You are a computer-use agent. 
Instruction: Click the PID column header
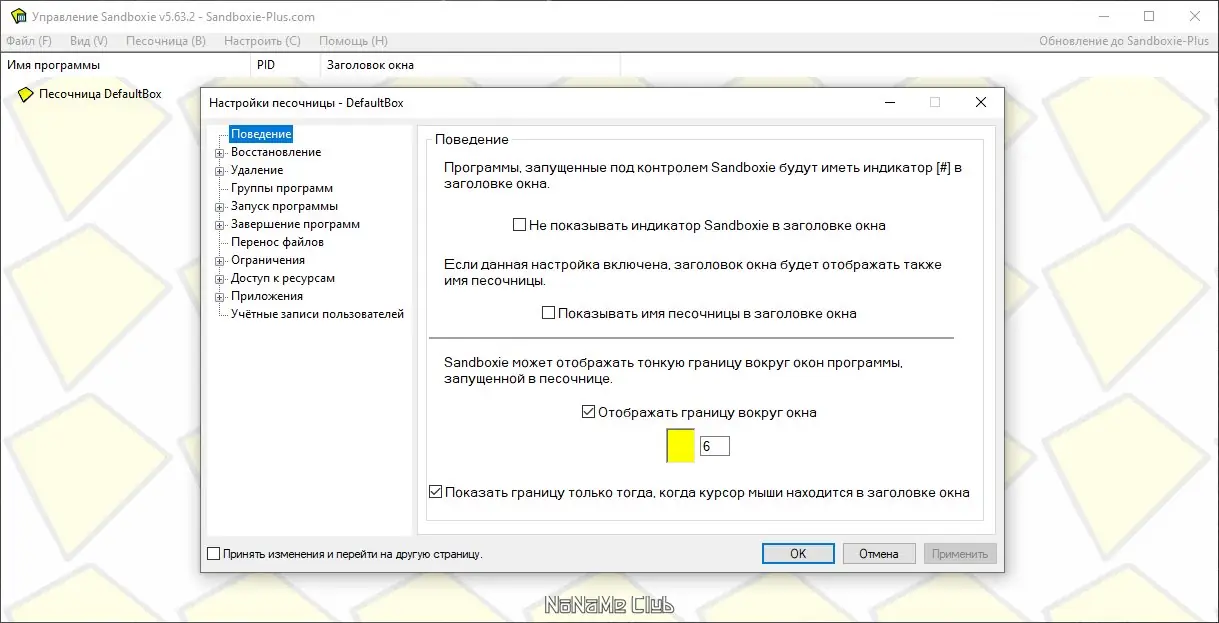(x=285, y=65)
